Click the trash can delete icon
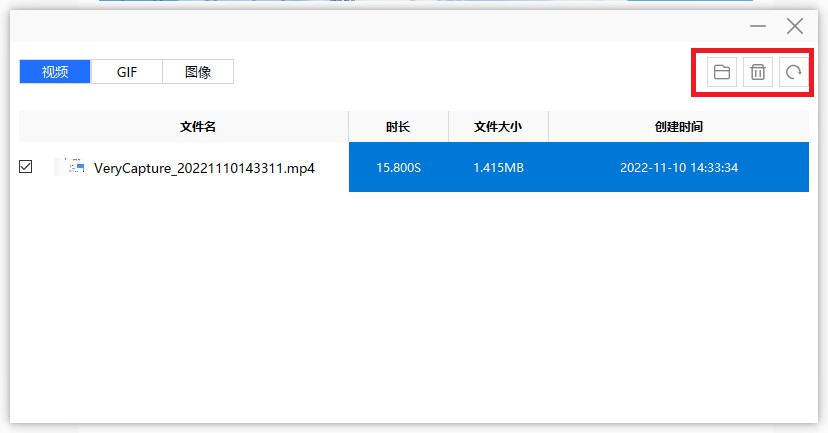 click(757, 72)
